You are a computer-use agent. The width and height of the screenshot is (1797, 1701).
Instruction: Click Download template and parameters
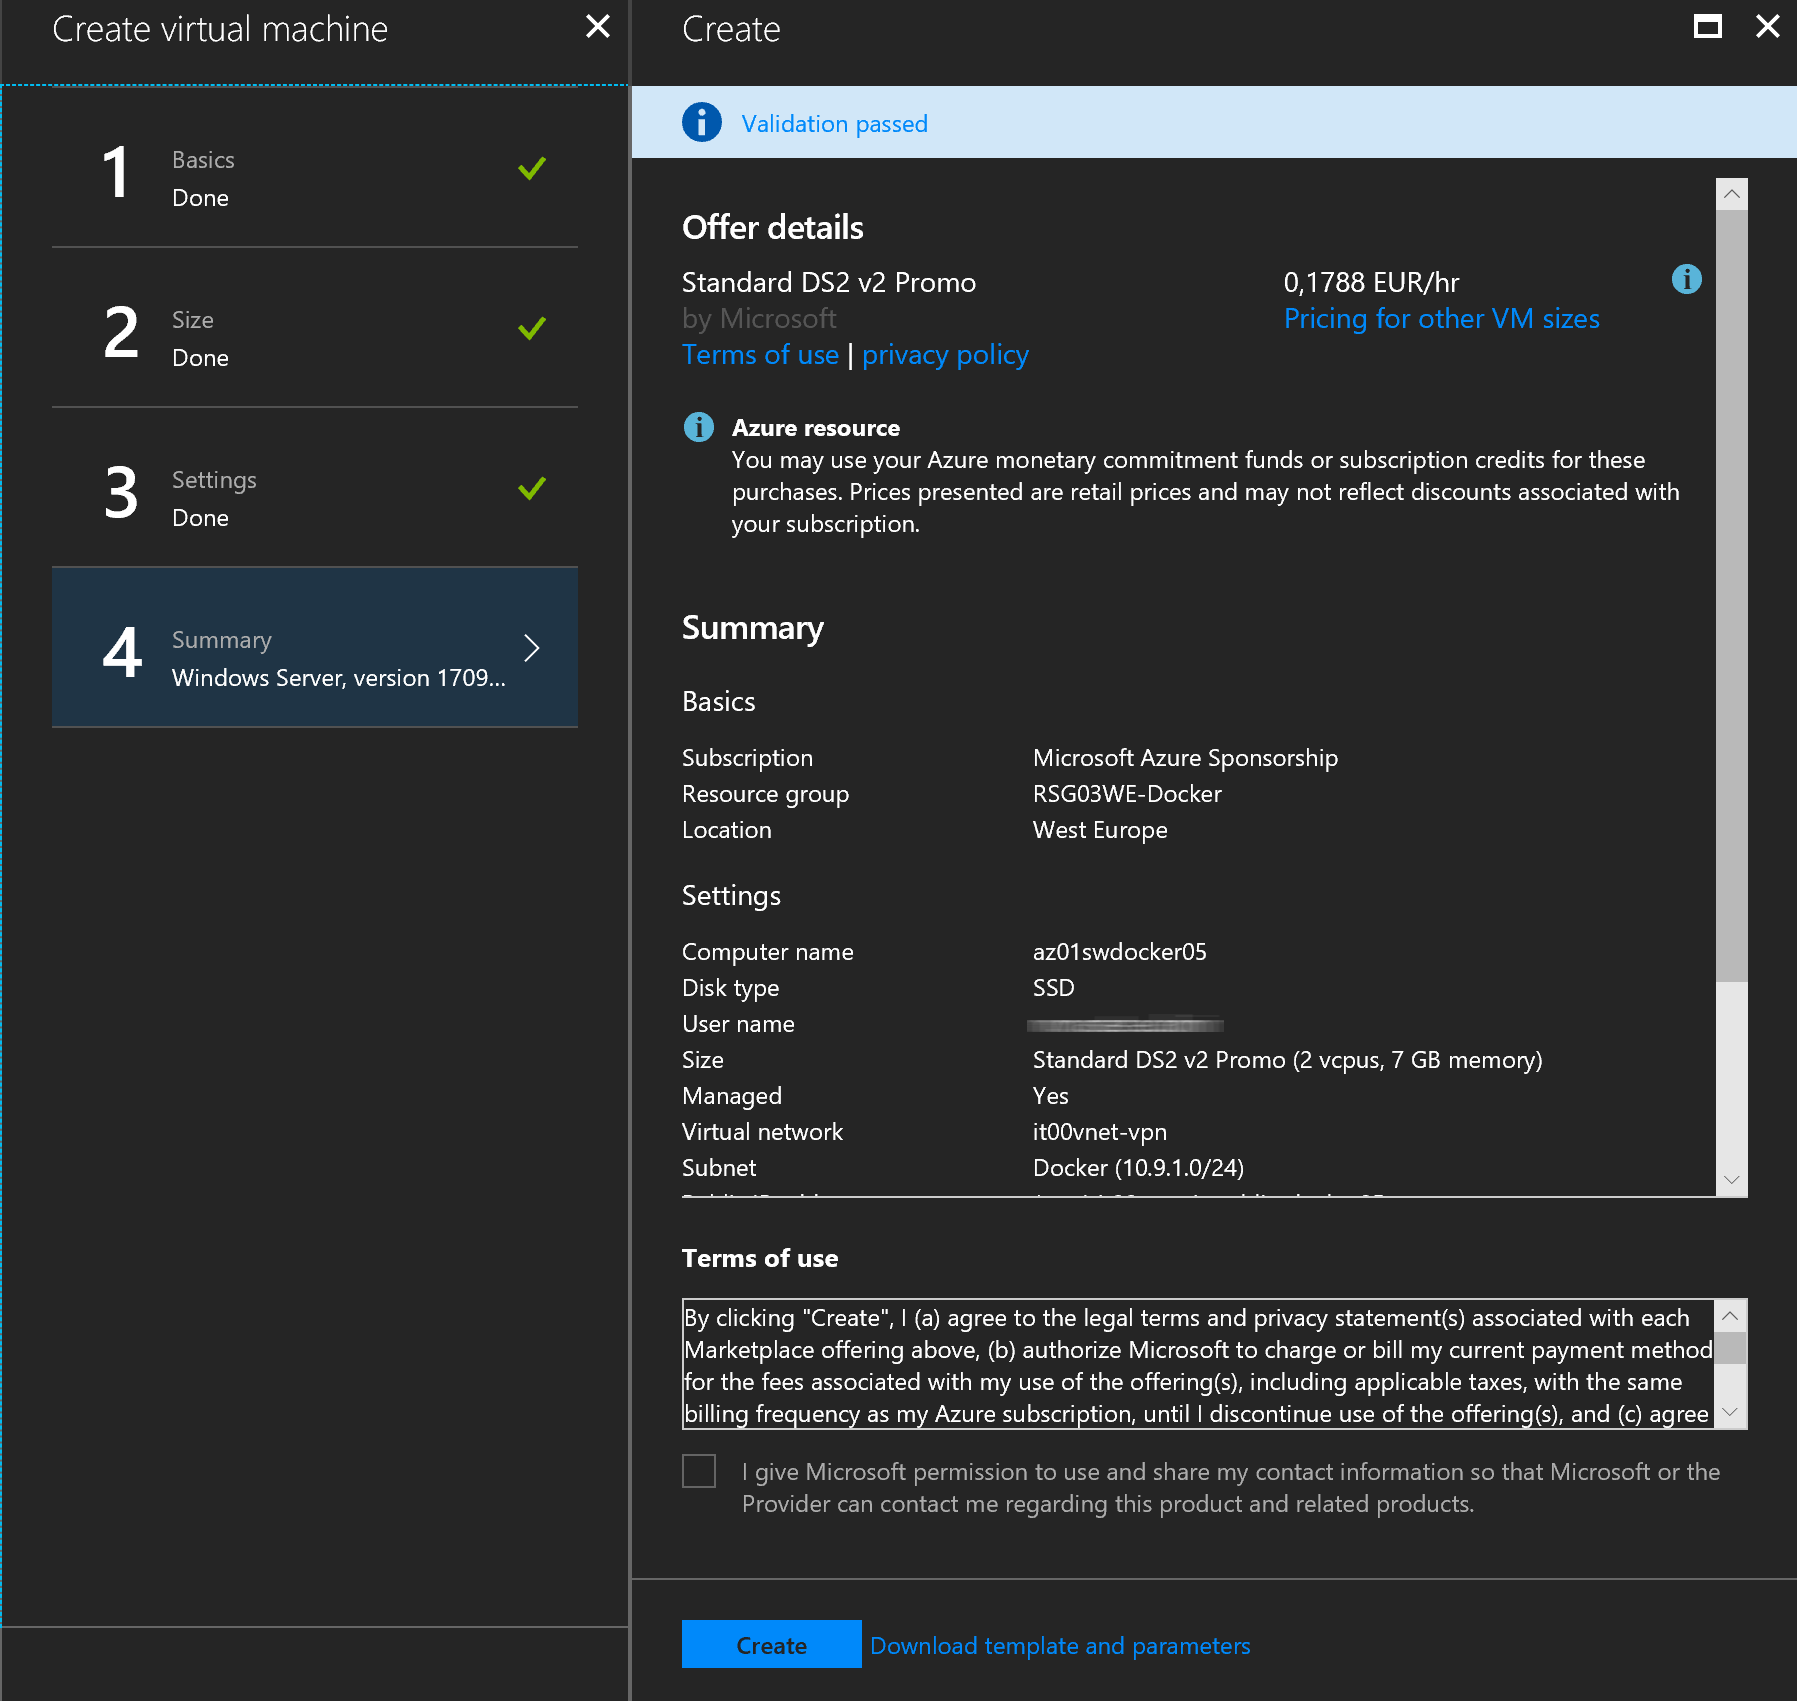(1060, 1645)
